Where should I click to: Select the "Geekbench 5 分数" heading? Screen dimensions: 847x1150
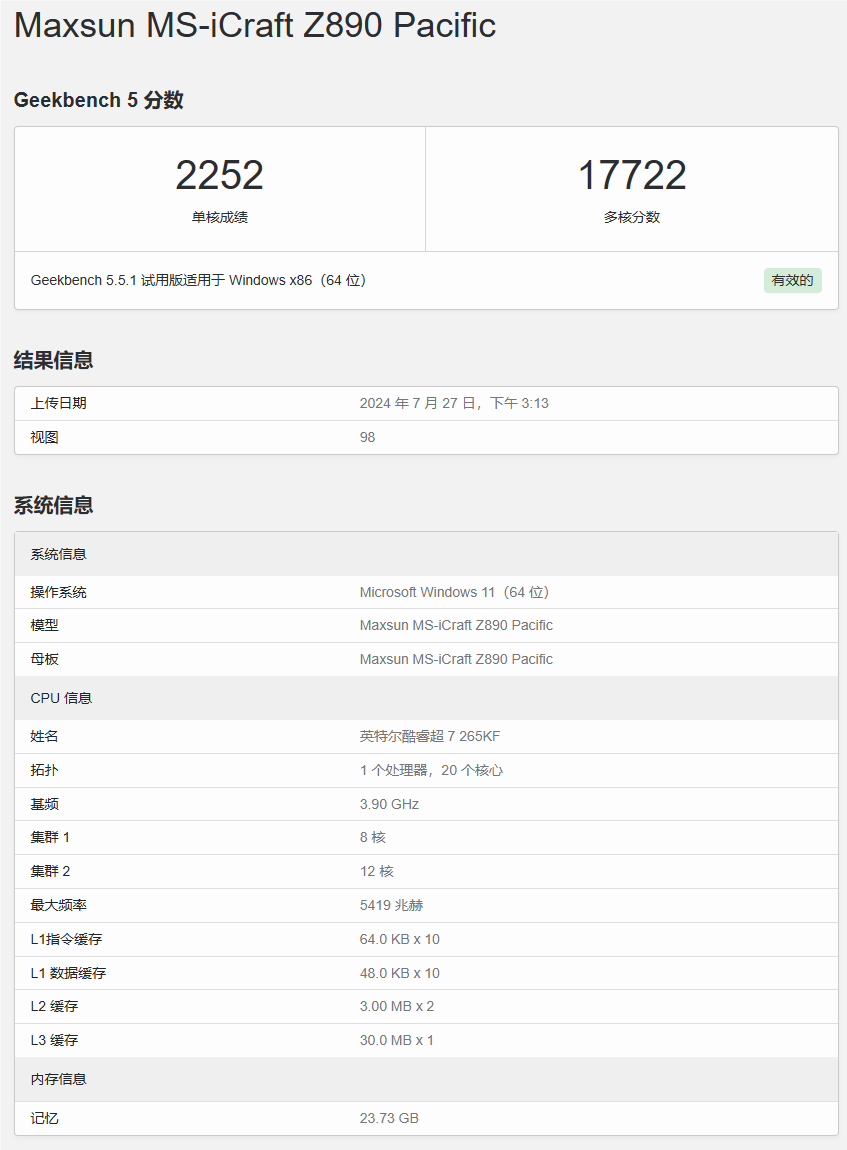[x=98, y=100]
